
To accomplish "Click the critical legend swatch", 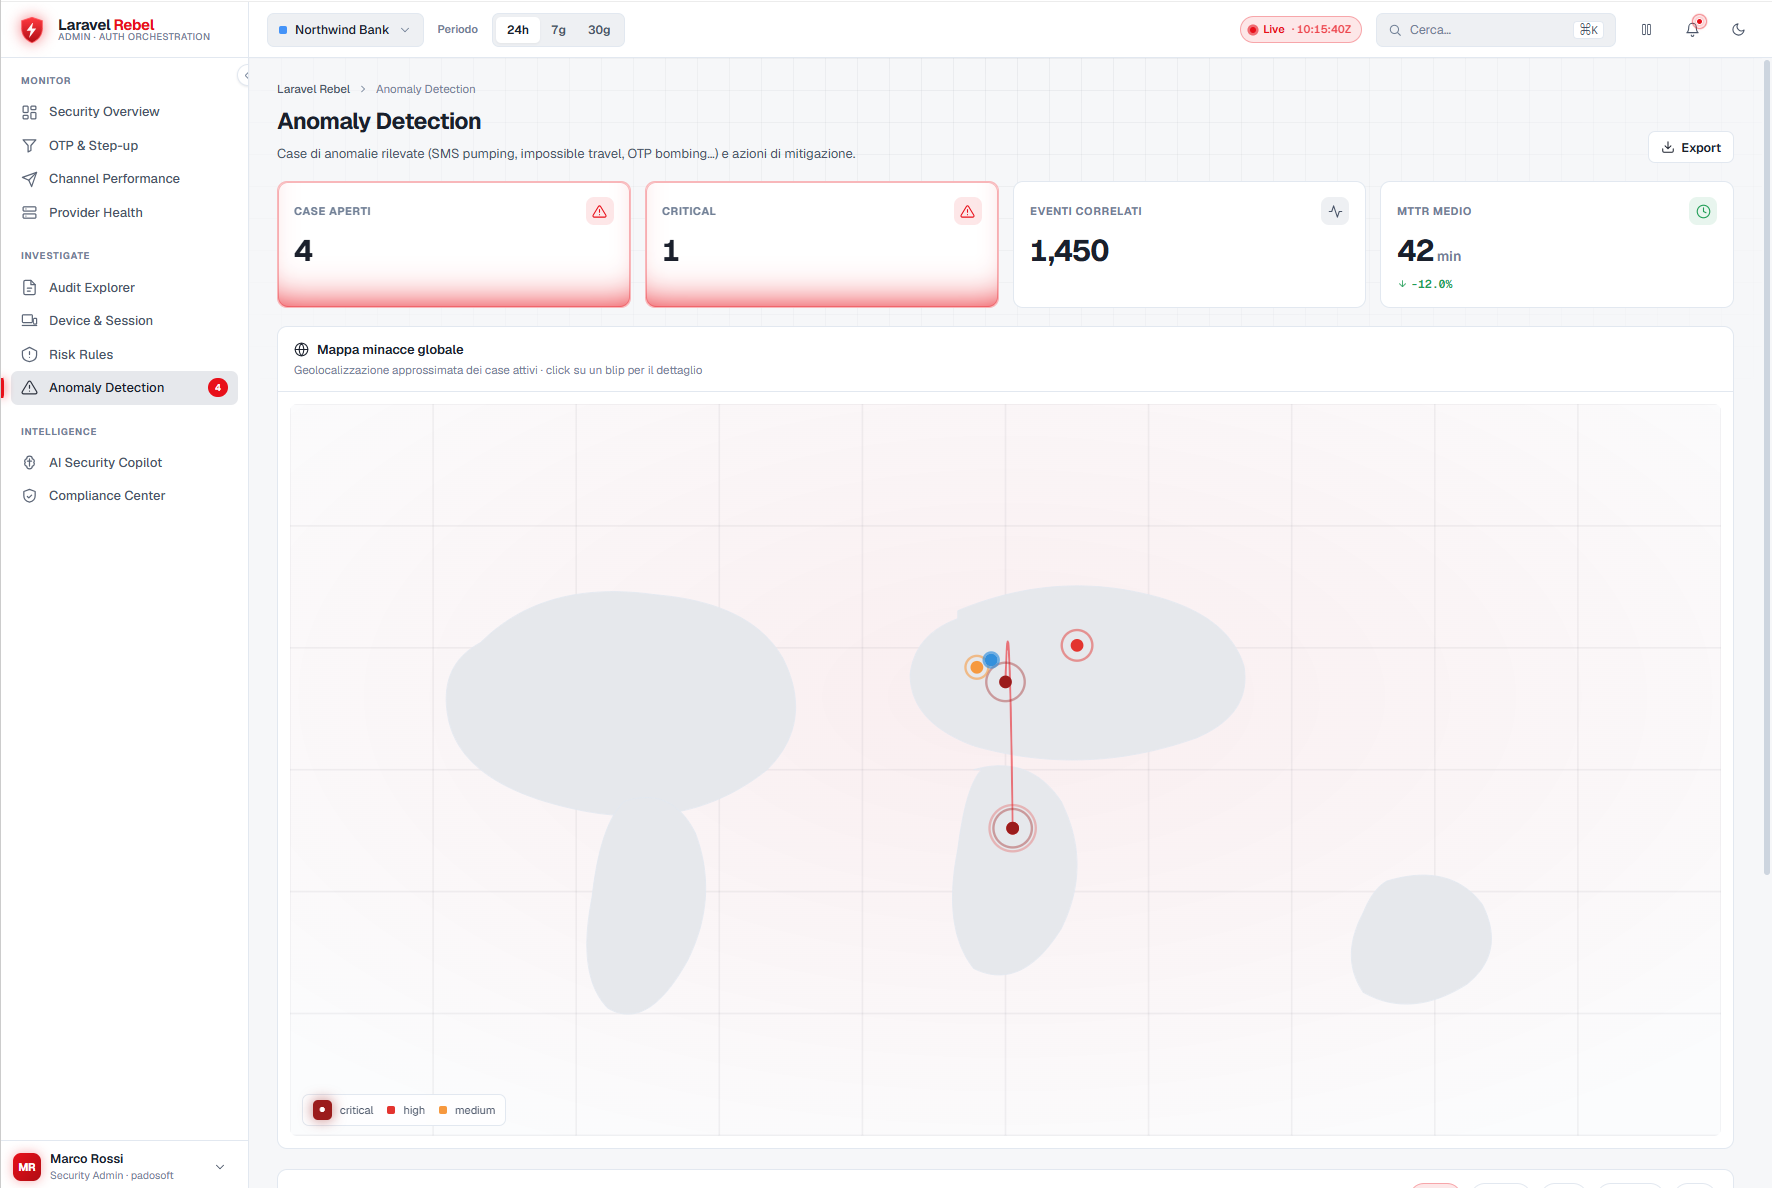I will tap(322, 1110).
